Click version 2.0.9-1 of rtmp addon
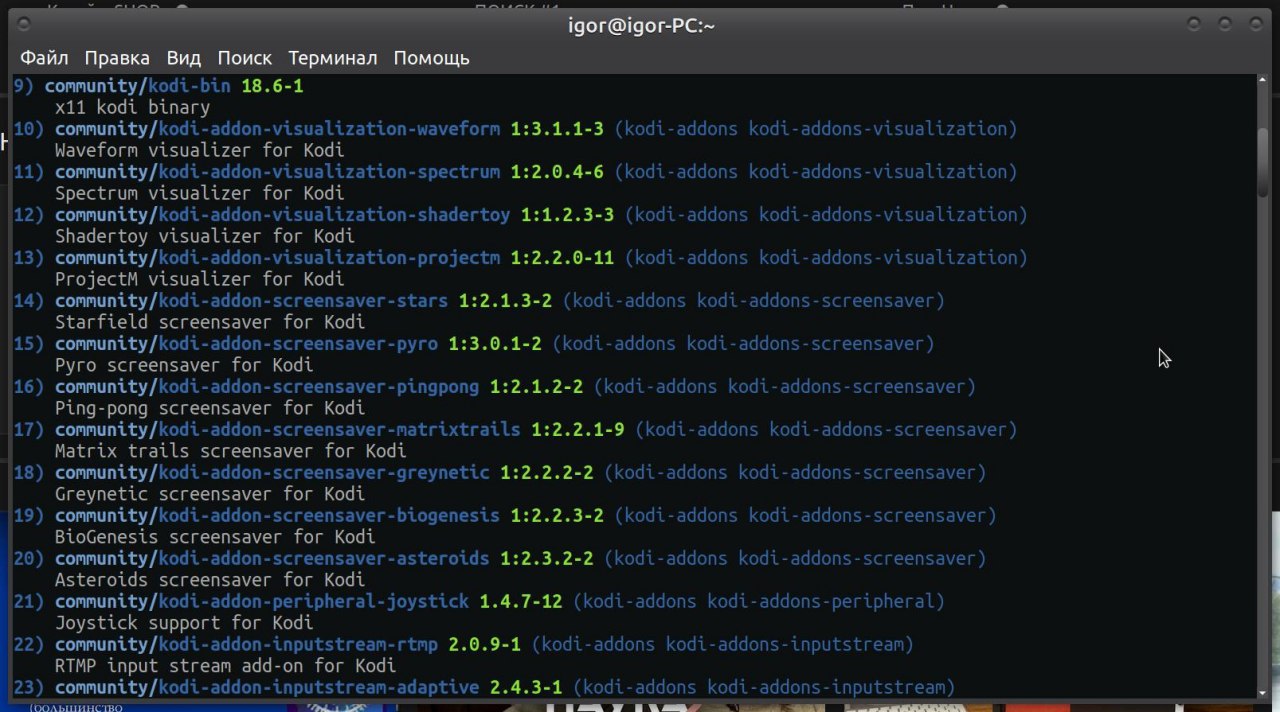This screenshot has height=712, width=1280. (485, 644)
